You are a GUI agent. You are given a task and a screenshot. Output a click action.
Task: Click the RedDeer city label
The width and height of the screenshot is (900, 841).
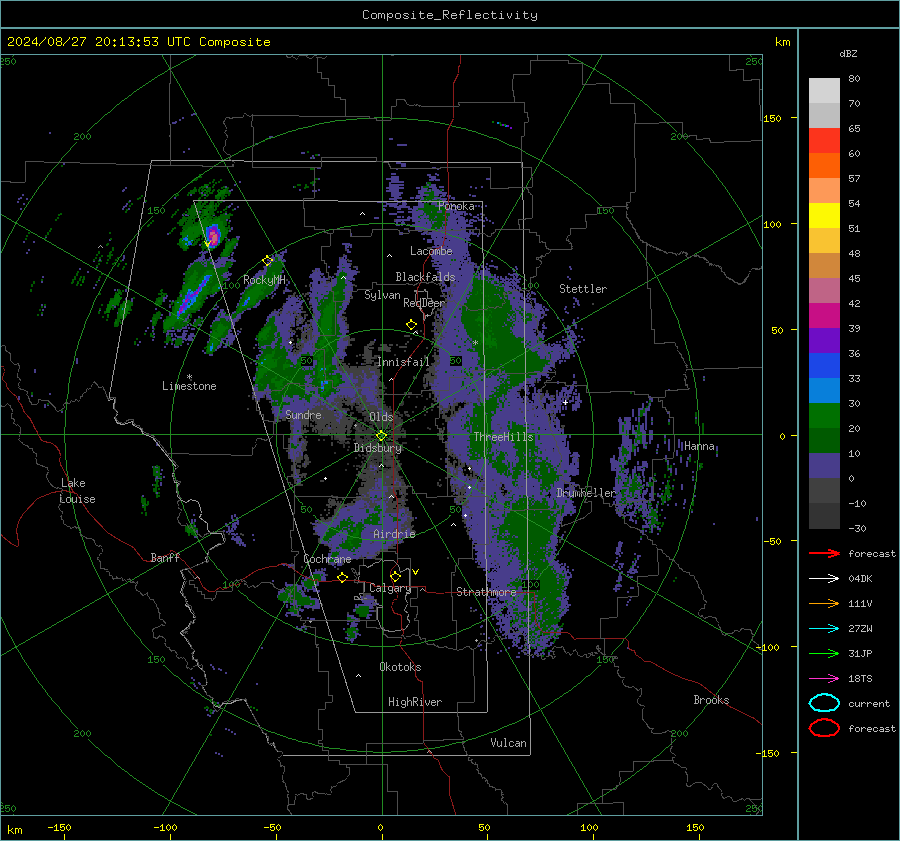424,303
